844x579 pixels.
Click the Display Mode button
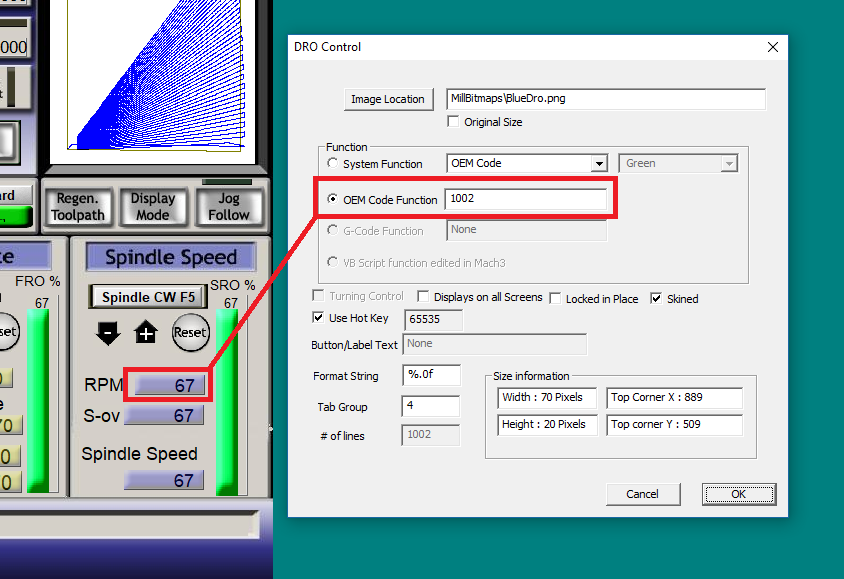pos(153,207)
